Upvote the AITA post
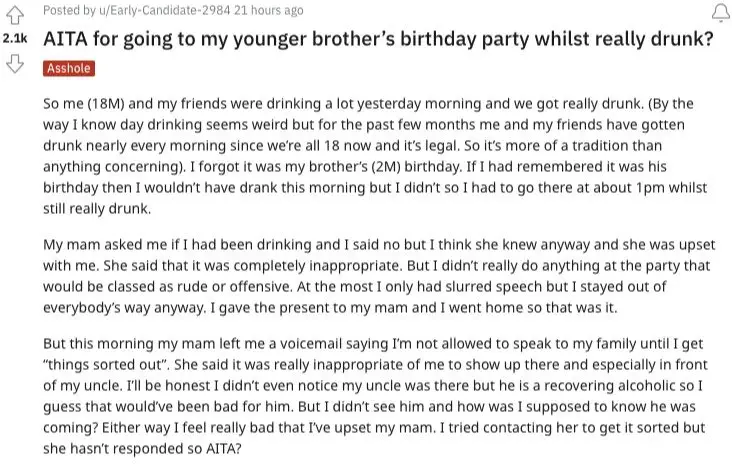 14,14
